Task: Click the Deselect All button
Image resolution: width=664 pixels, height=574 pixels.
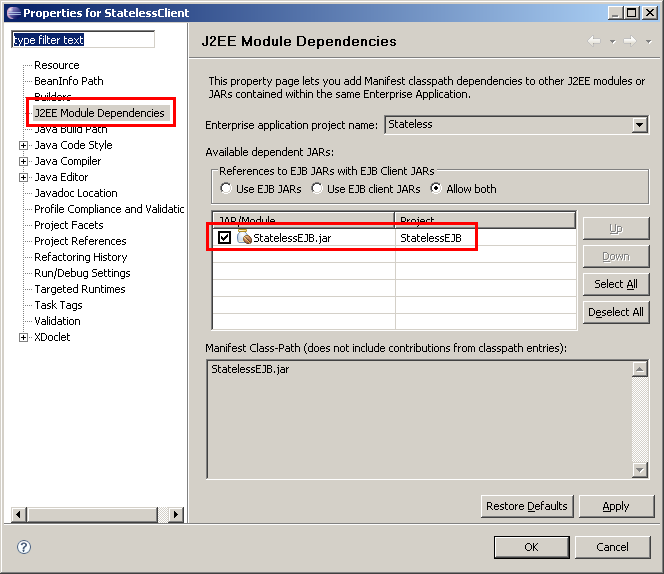Action: pos(616,312)
